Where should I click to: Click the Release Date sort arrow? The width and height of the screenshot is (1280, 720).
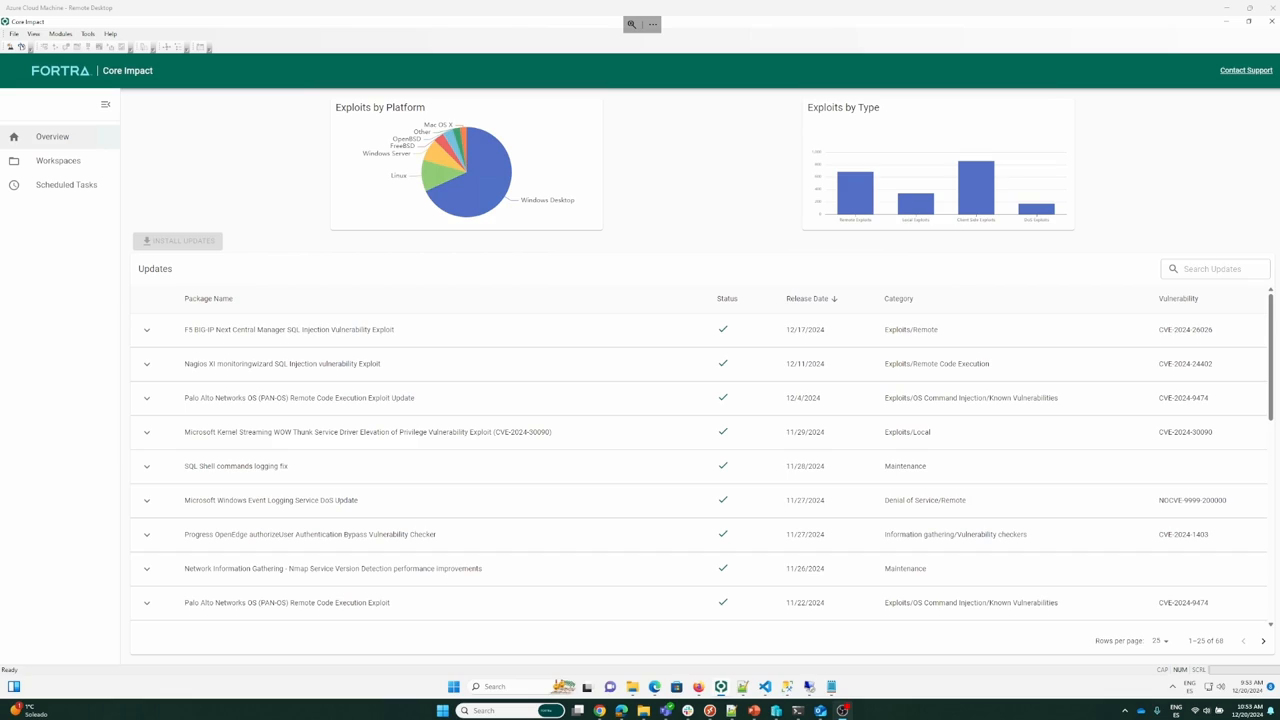pos(834,299)
